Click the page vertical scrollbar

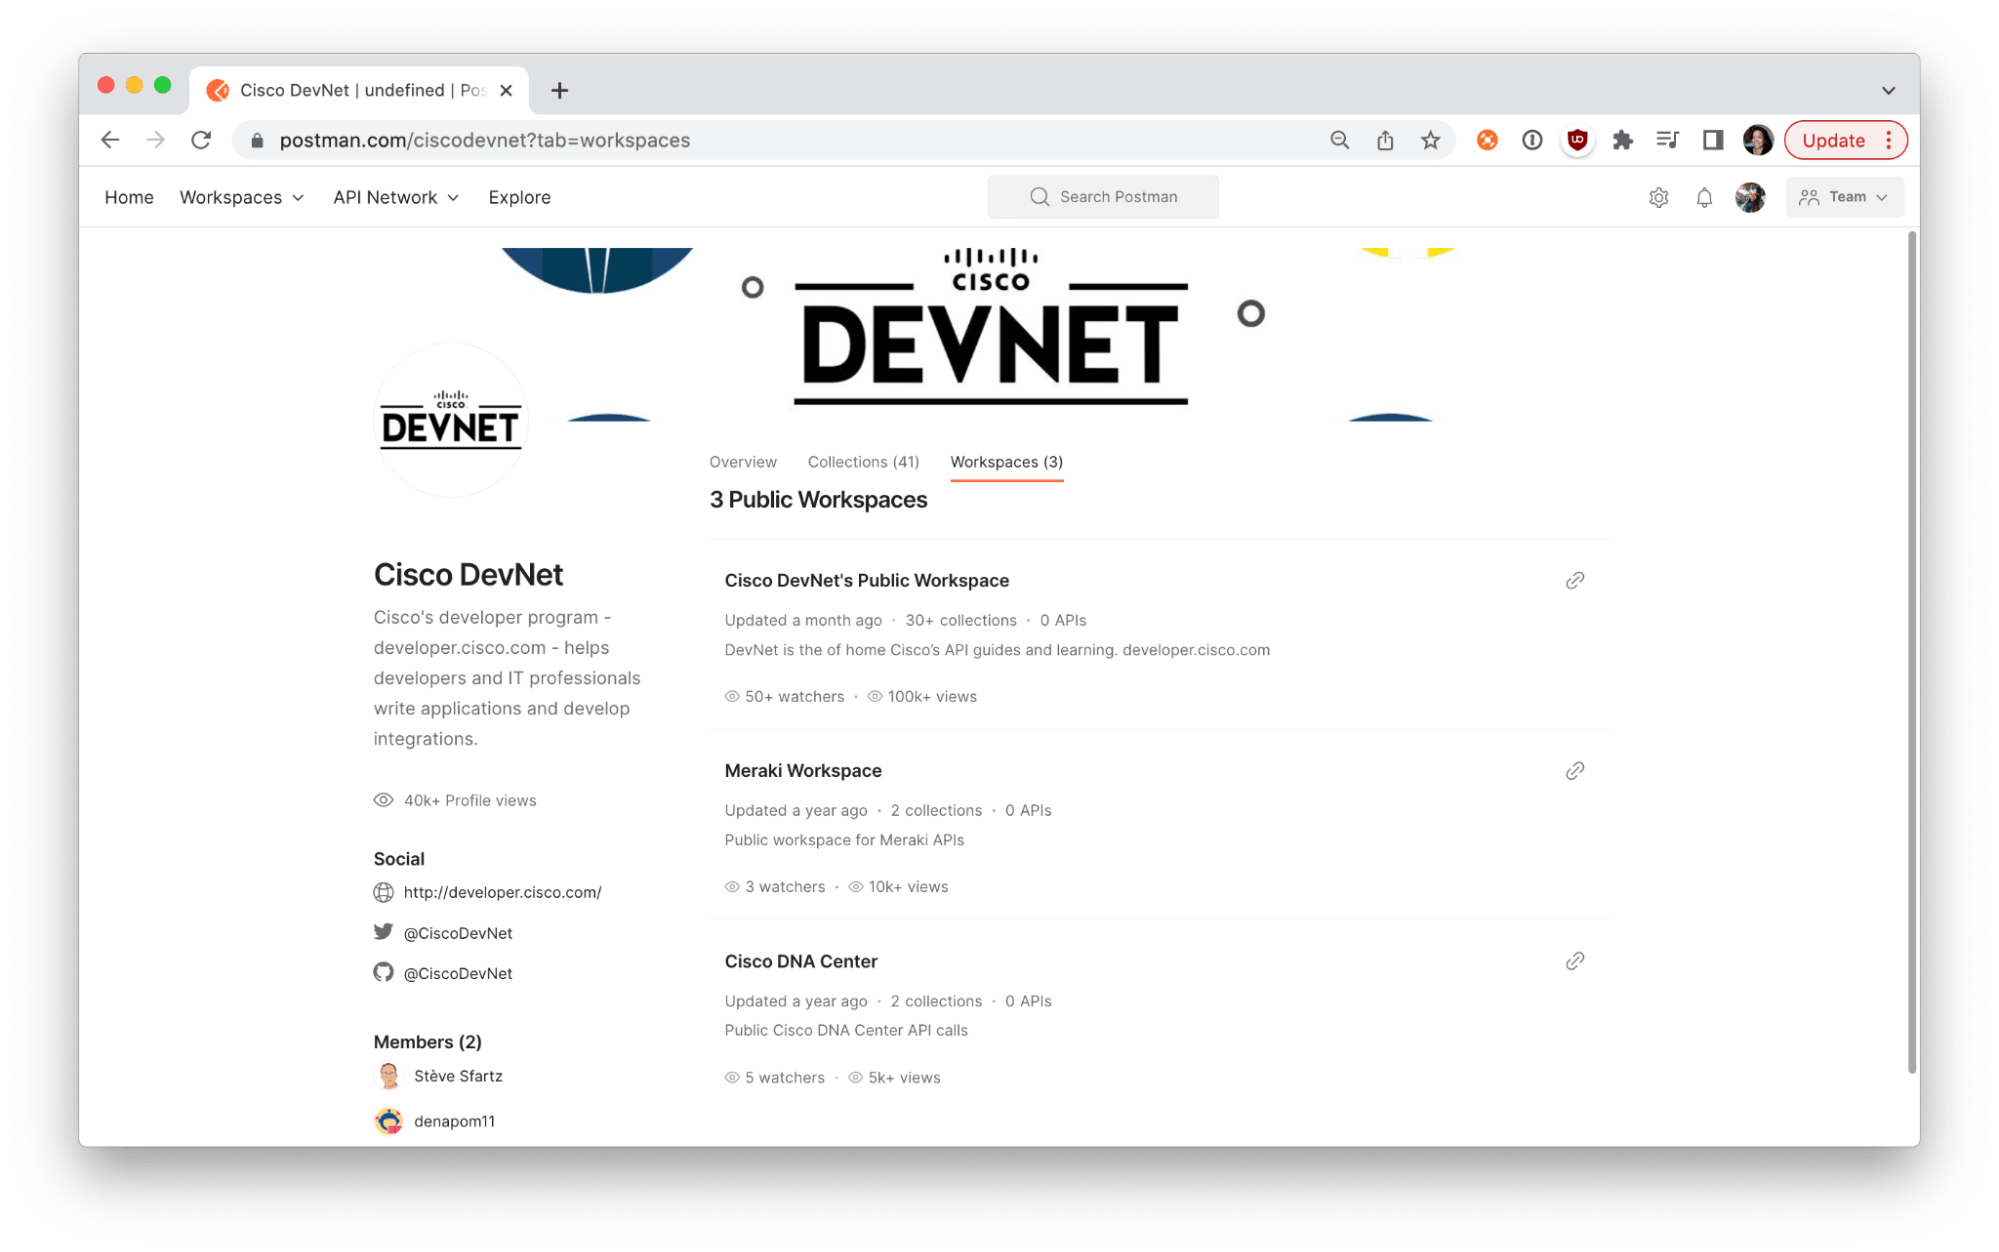(x=1912, y=653)
